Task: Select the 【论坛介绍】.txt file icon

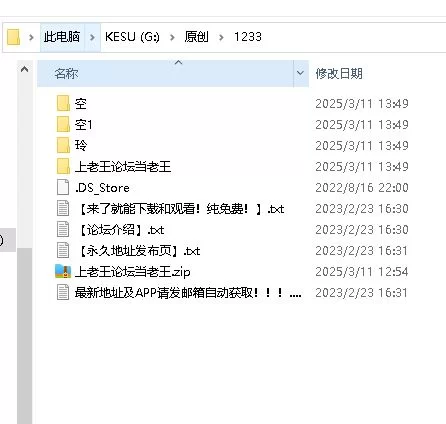Action: 63,230
